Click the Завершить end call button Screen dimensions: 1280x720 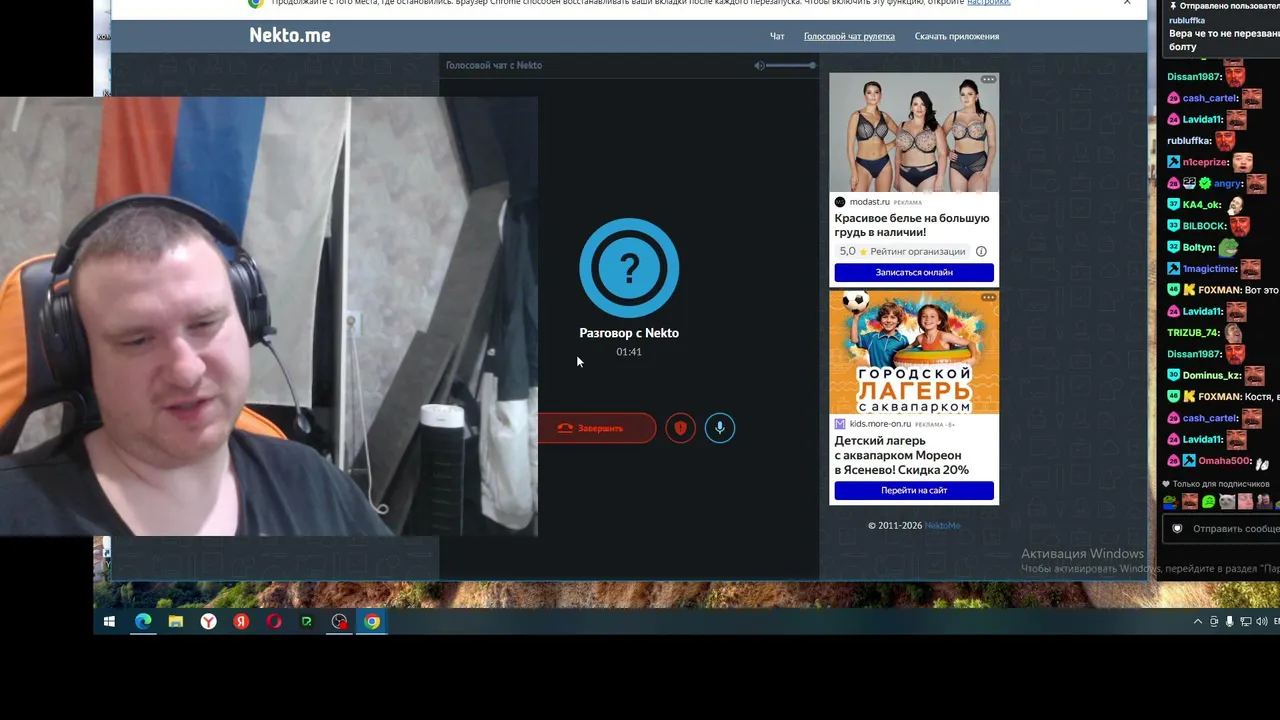click(x=597, y=428)
